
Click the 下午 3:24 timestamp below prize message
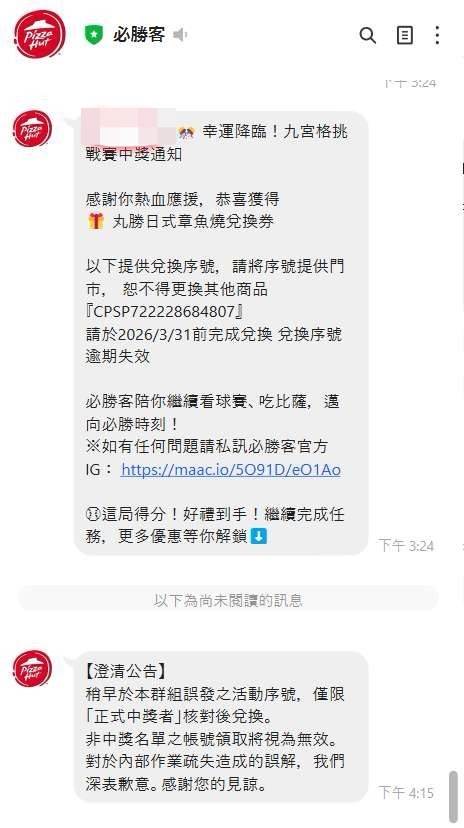coord(406,545)
